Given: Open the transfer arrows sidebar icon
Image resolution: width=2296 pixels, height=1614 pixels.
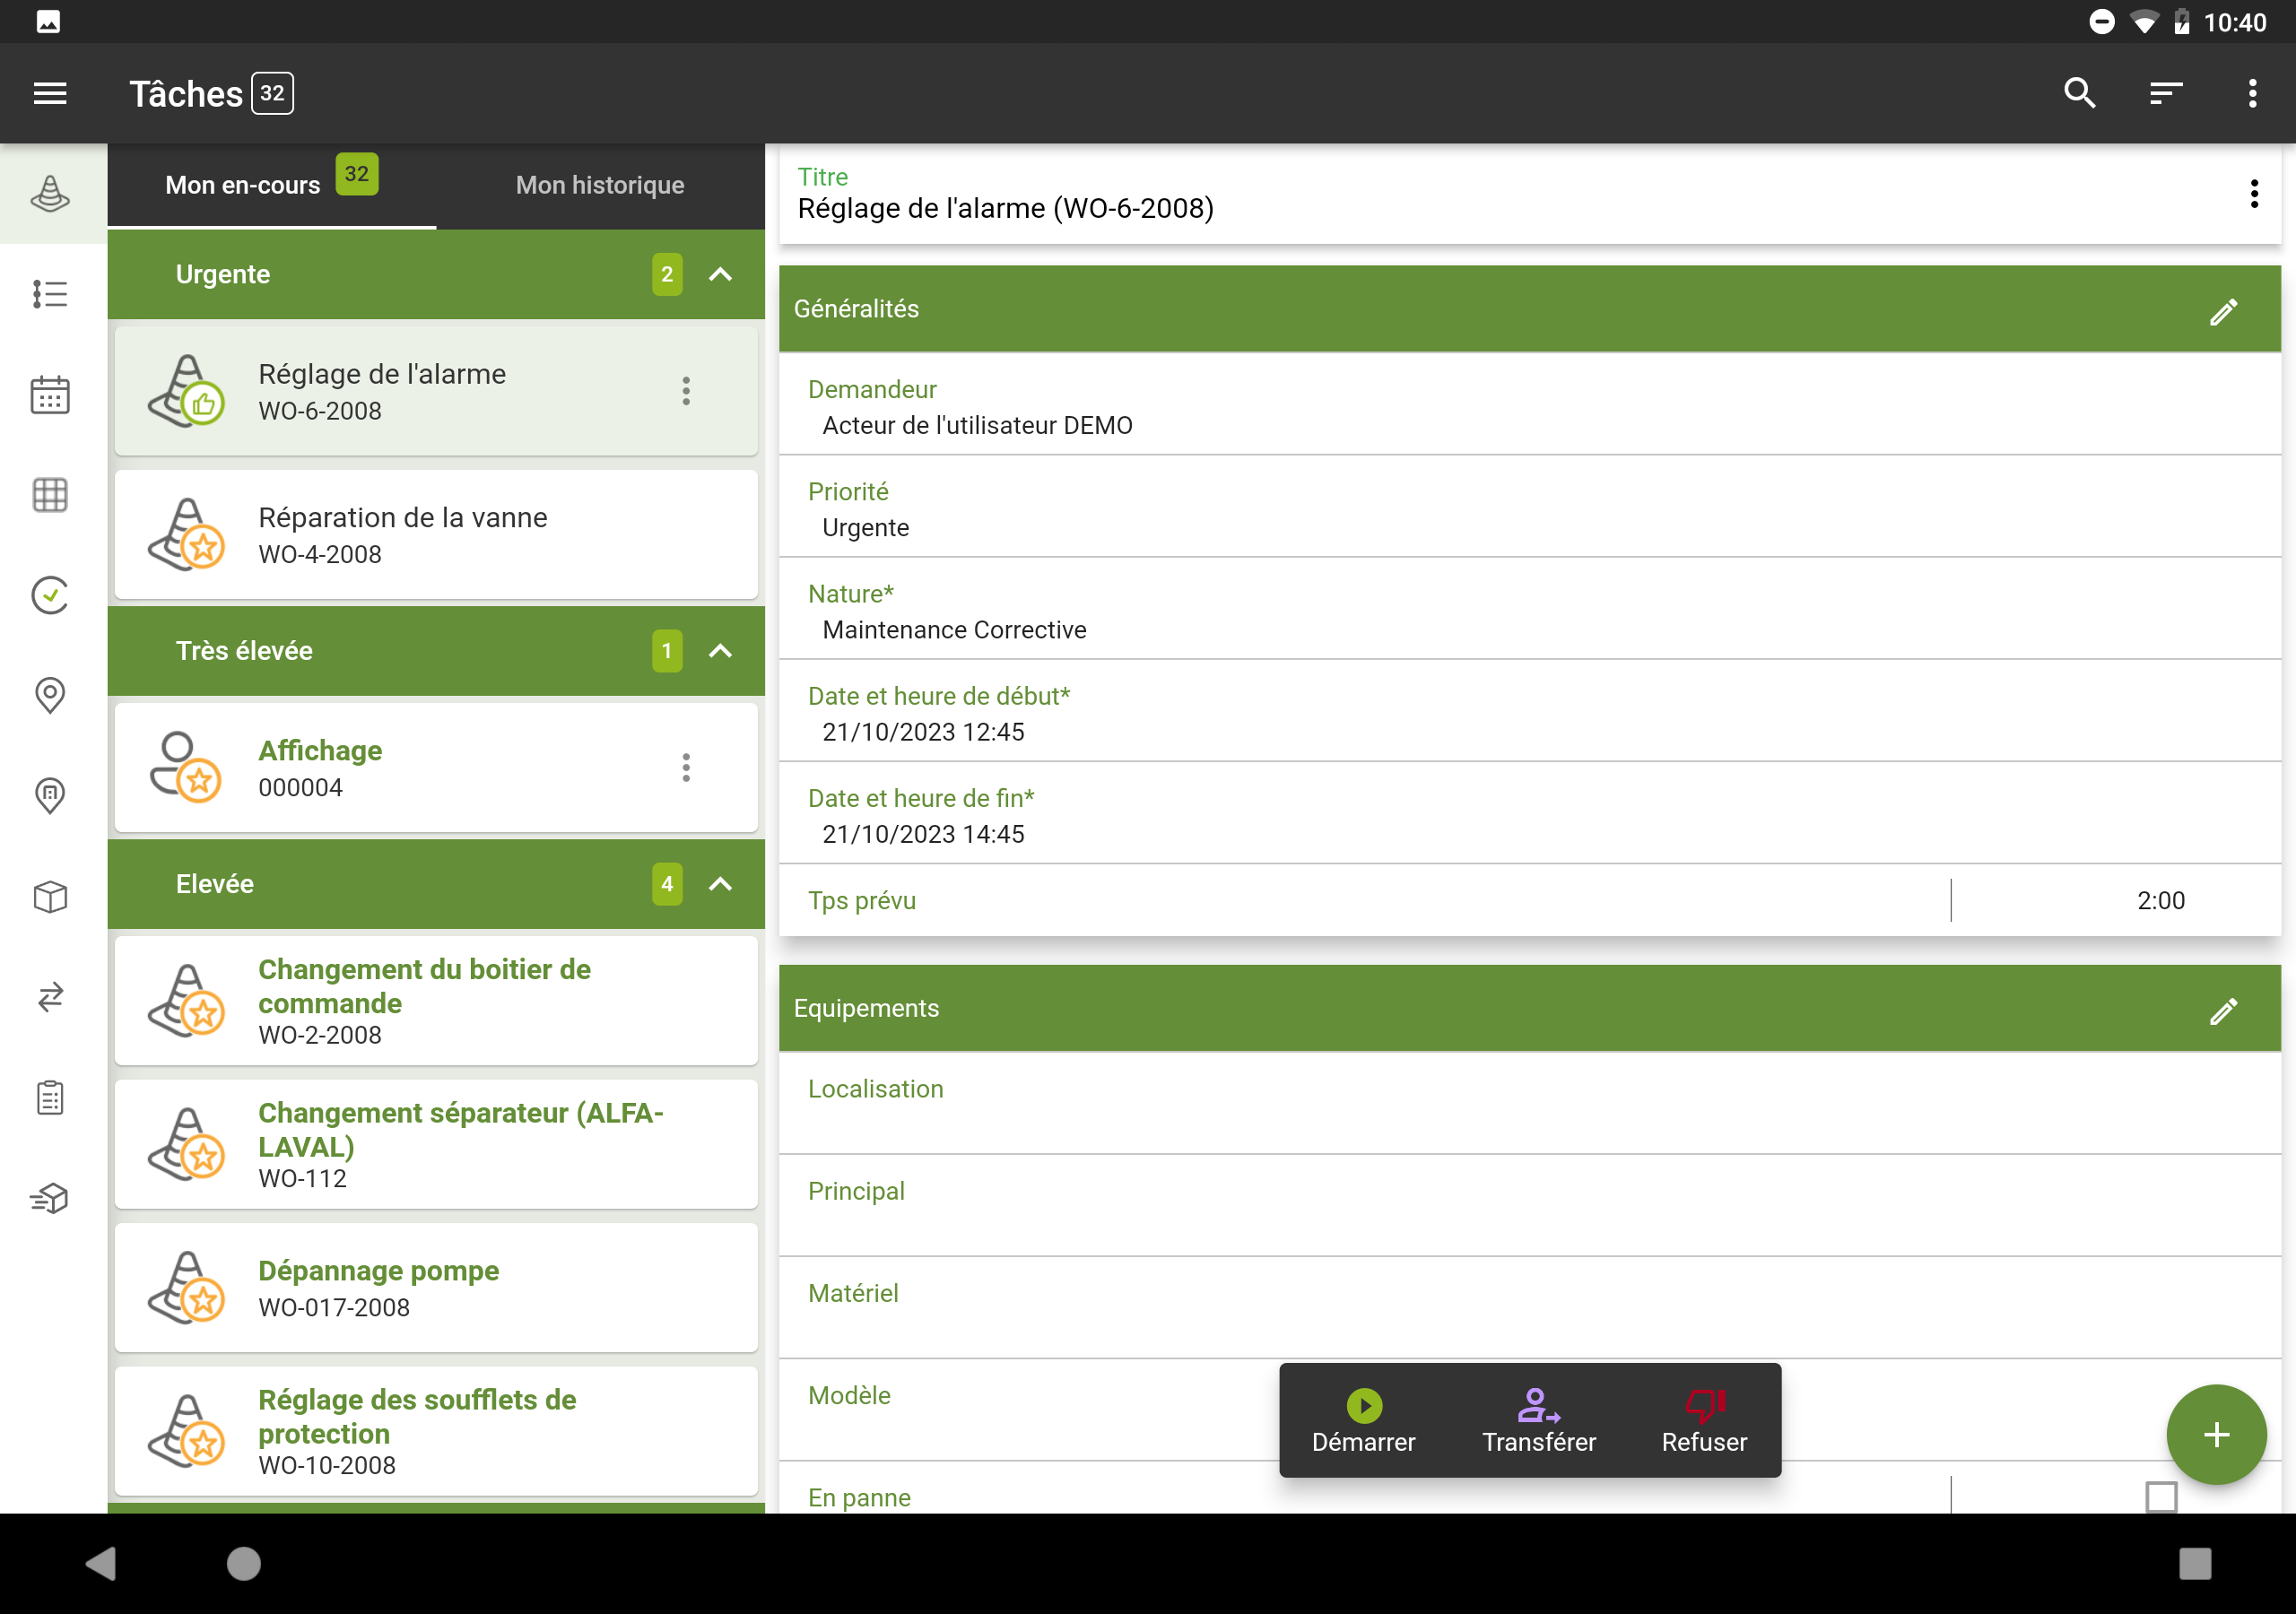Looking at the screenshot, I should click(50, 997).
